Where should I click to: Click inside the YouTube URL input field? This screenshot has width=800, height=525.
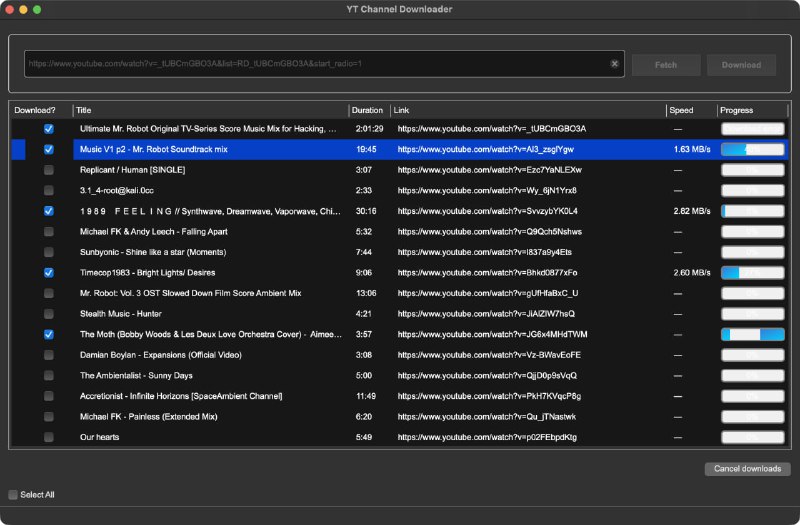pyautogui.click(x=315, y=64)
